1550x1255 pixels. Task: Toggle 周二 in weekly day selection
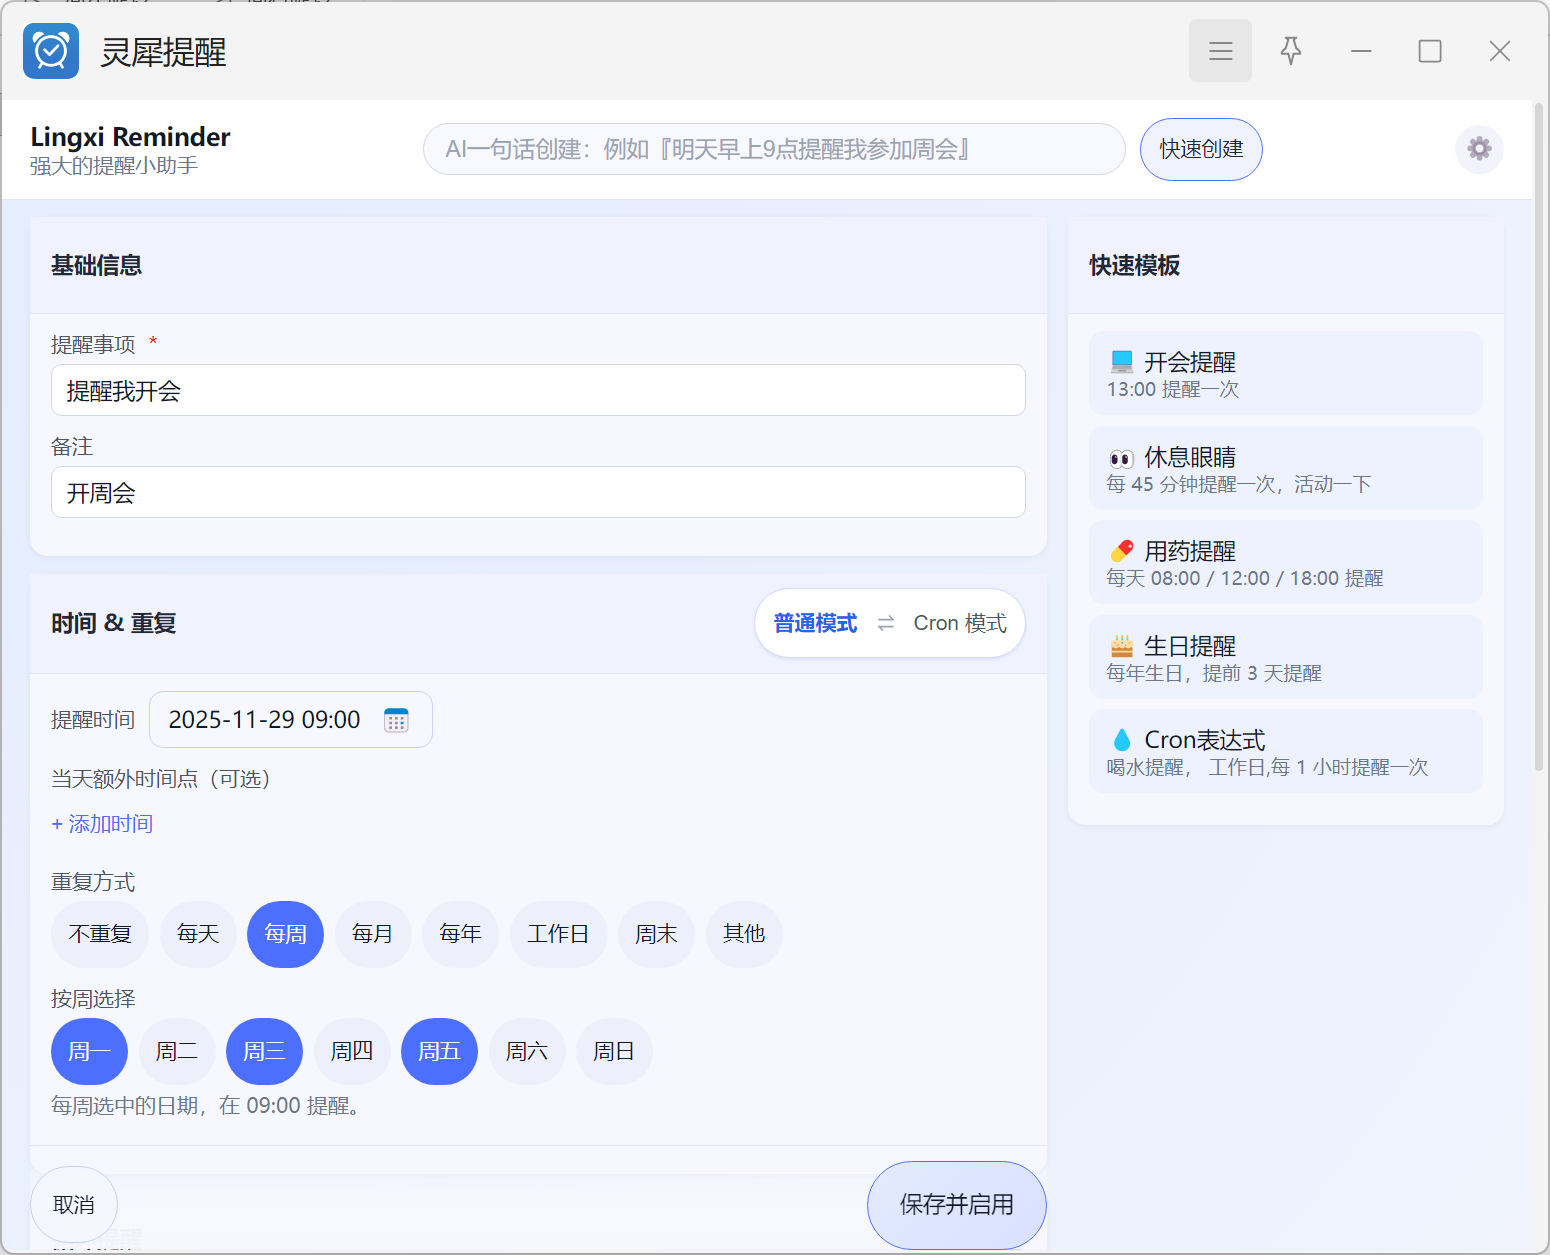177,1052
